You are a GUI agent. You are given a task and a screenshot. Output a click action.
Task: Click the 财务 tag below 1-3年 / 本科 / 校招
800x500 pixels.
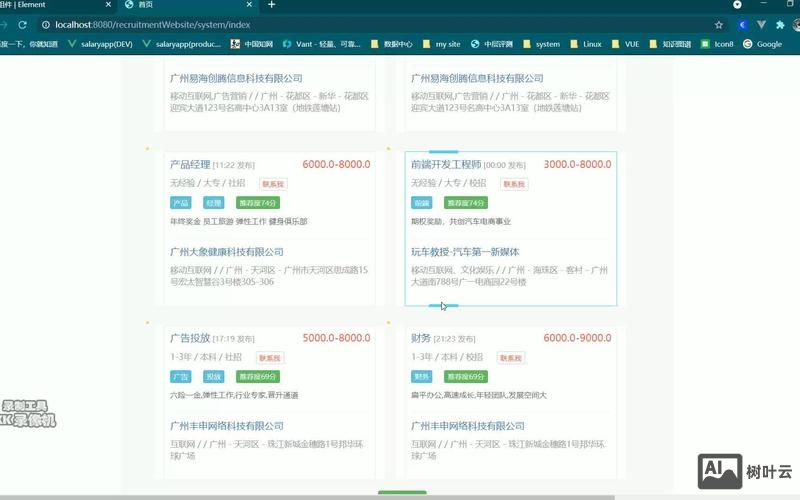click(421, 377)
